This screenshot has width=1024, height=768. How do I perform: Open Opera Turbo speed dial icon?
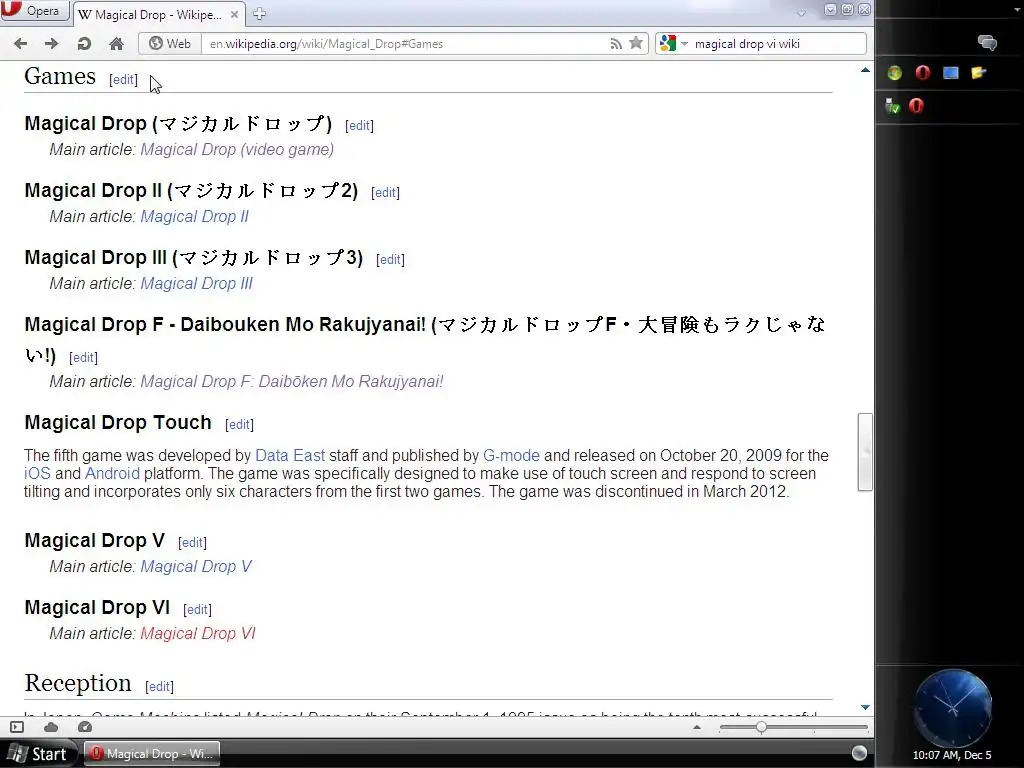click(x=85, y=727)
